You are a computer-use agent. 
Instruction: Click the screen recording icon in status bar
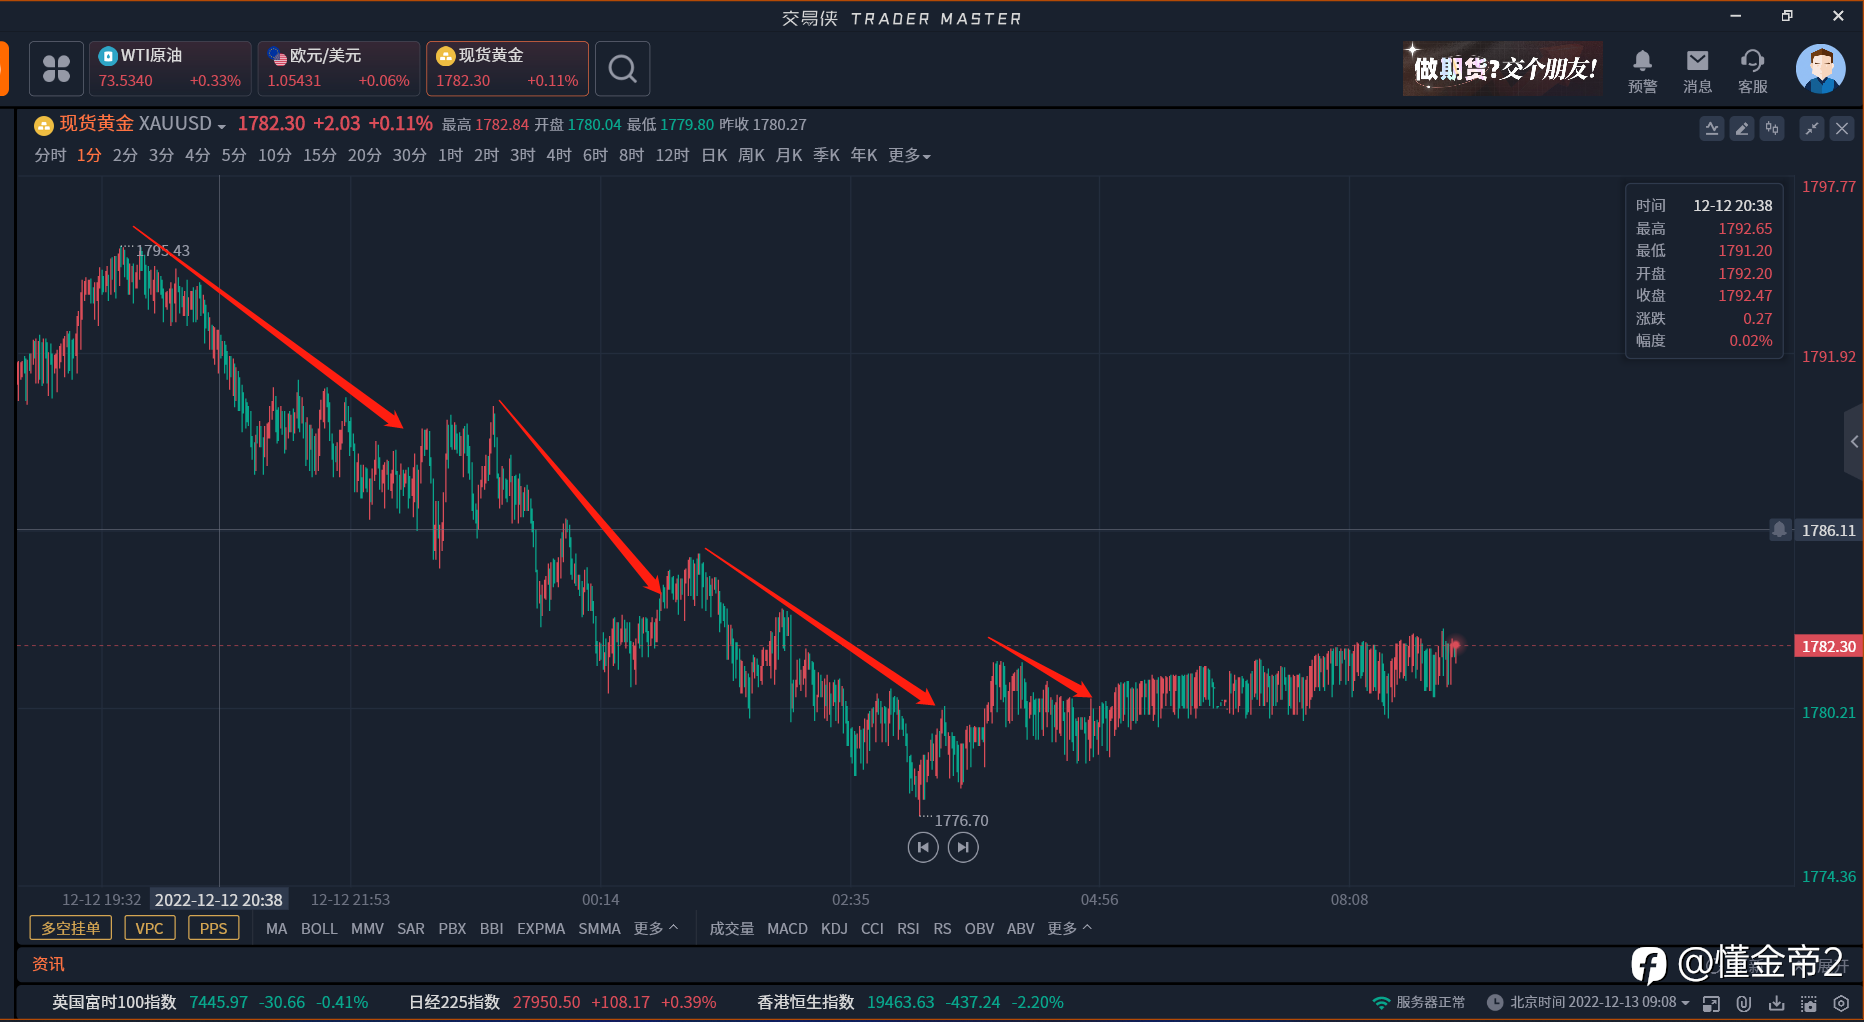click(x=1808, y=1003)
